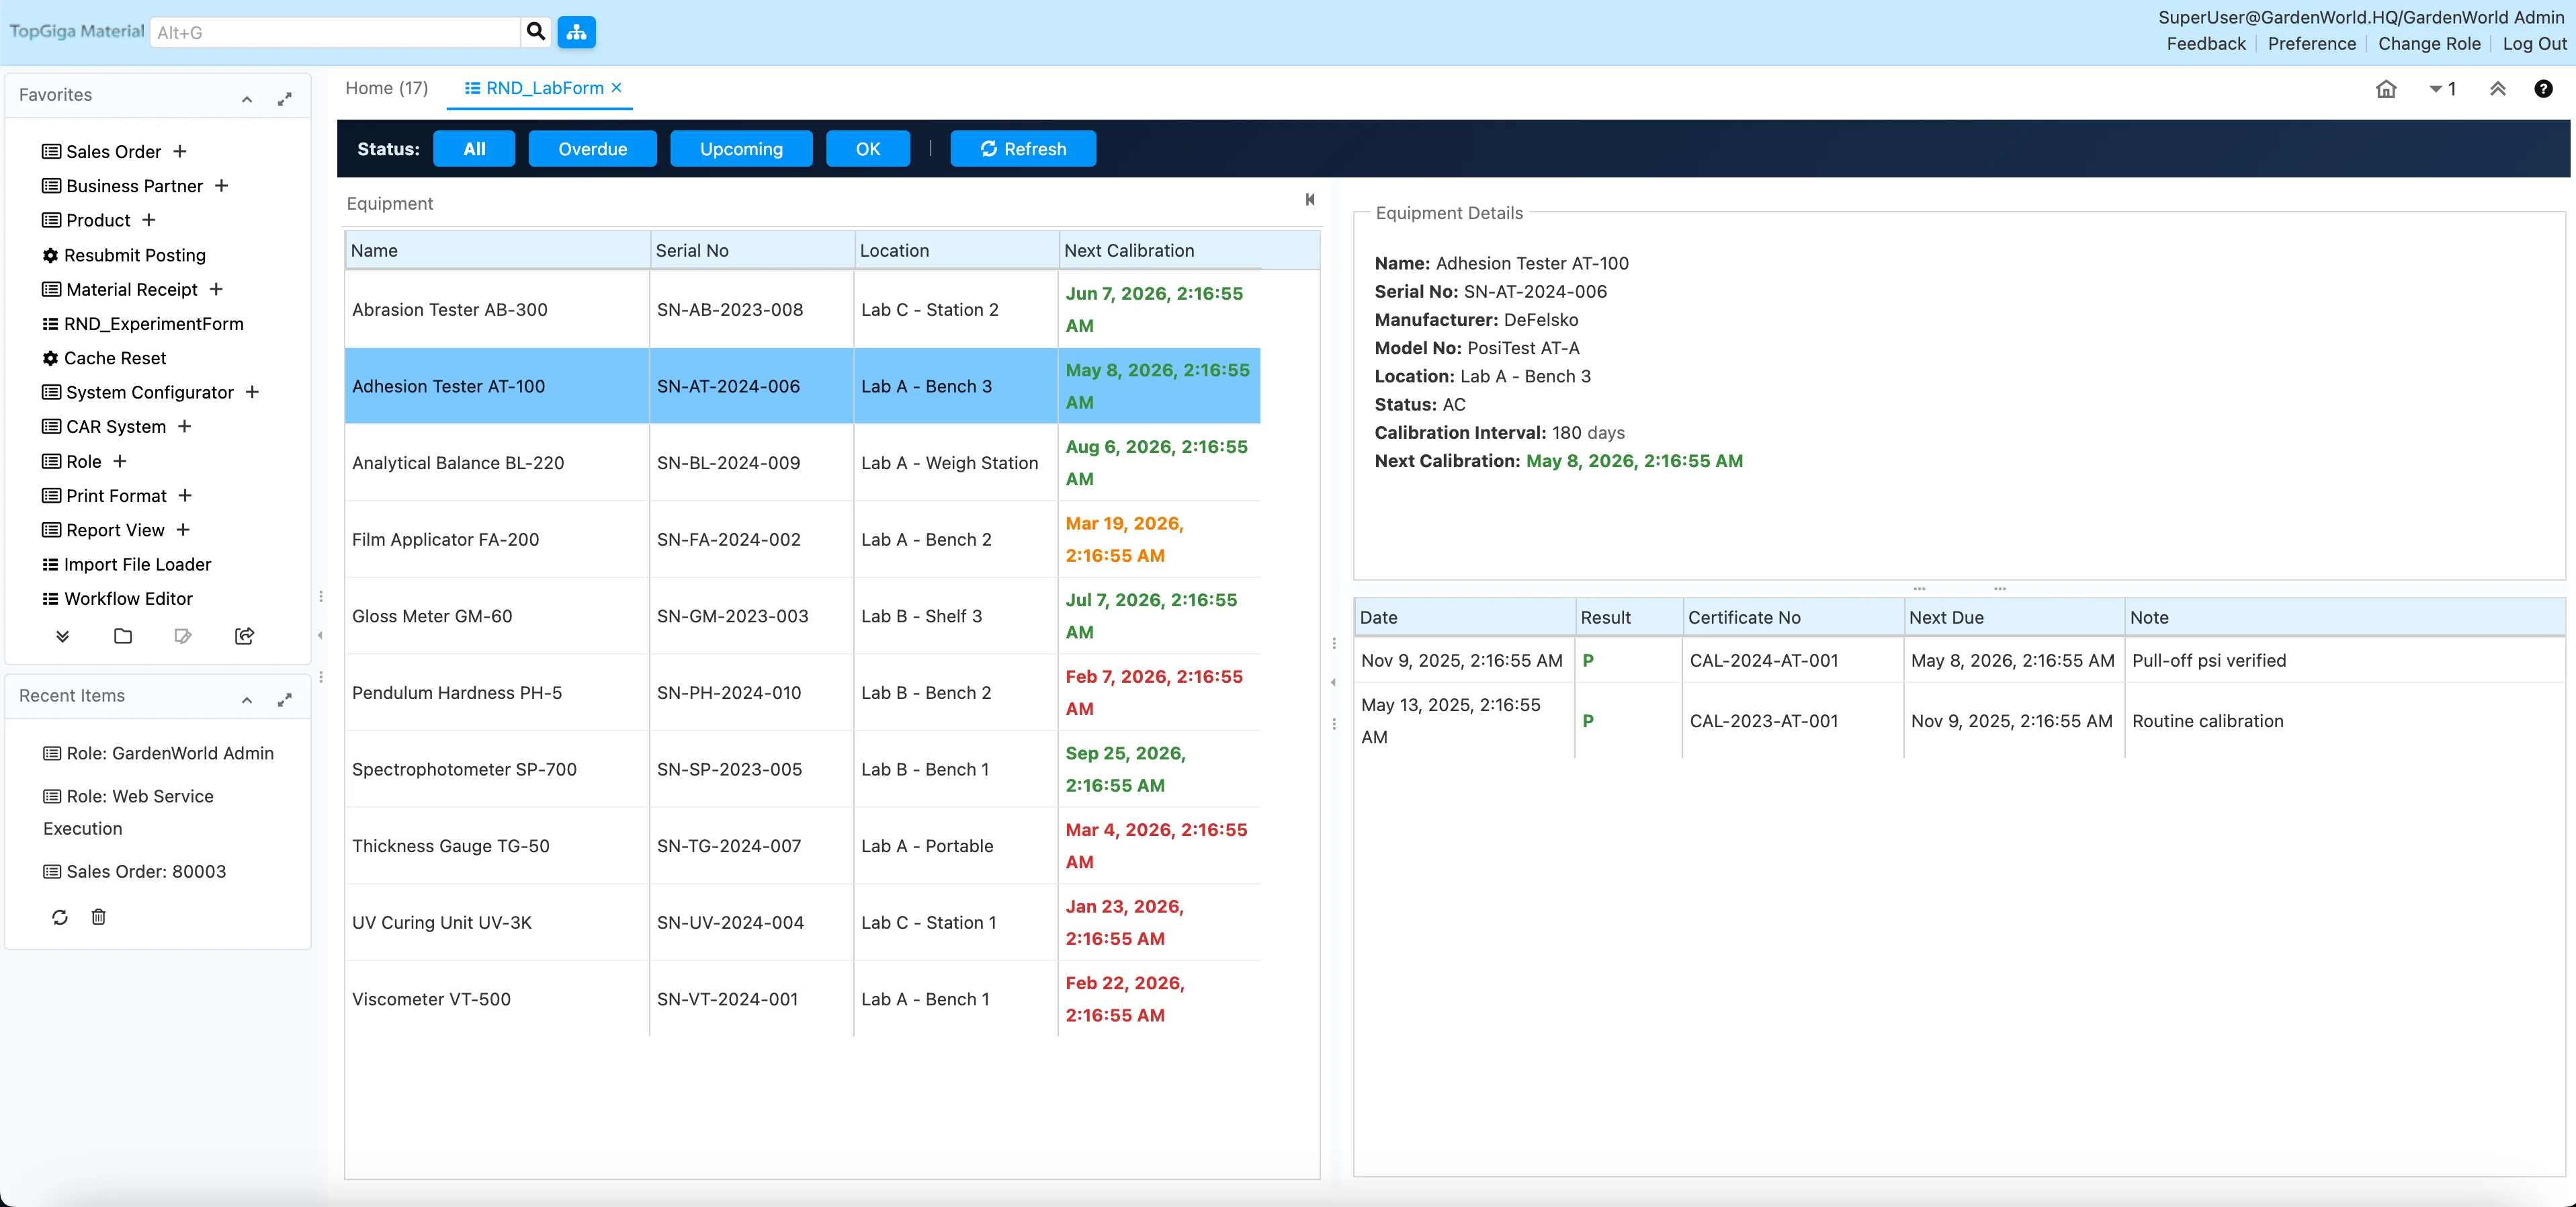
Task: Click the Refresh button
Action: 1022,149
